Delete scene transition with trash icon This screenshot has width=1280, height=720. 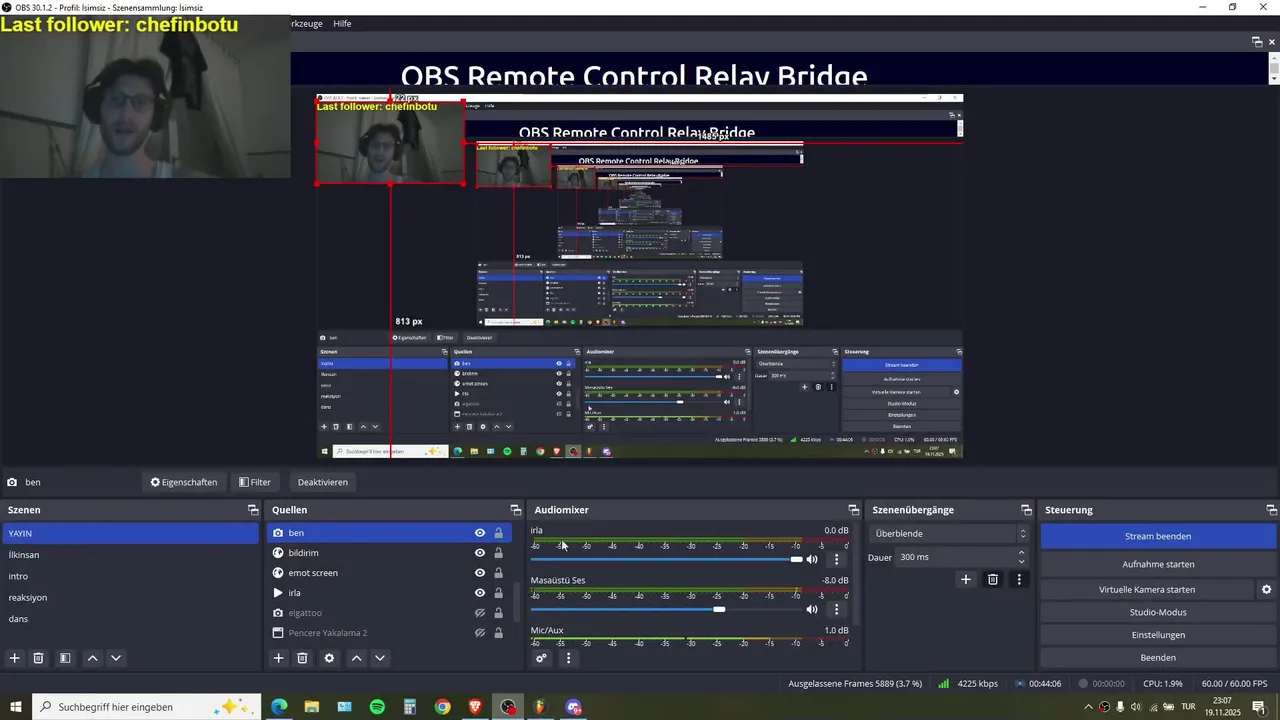coord(993,579)
